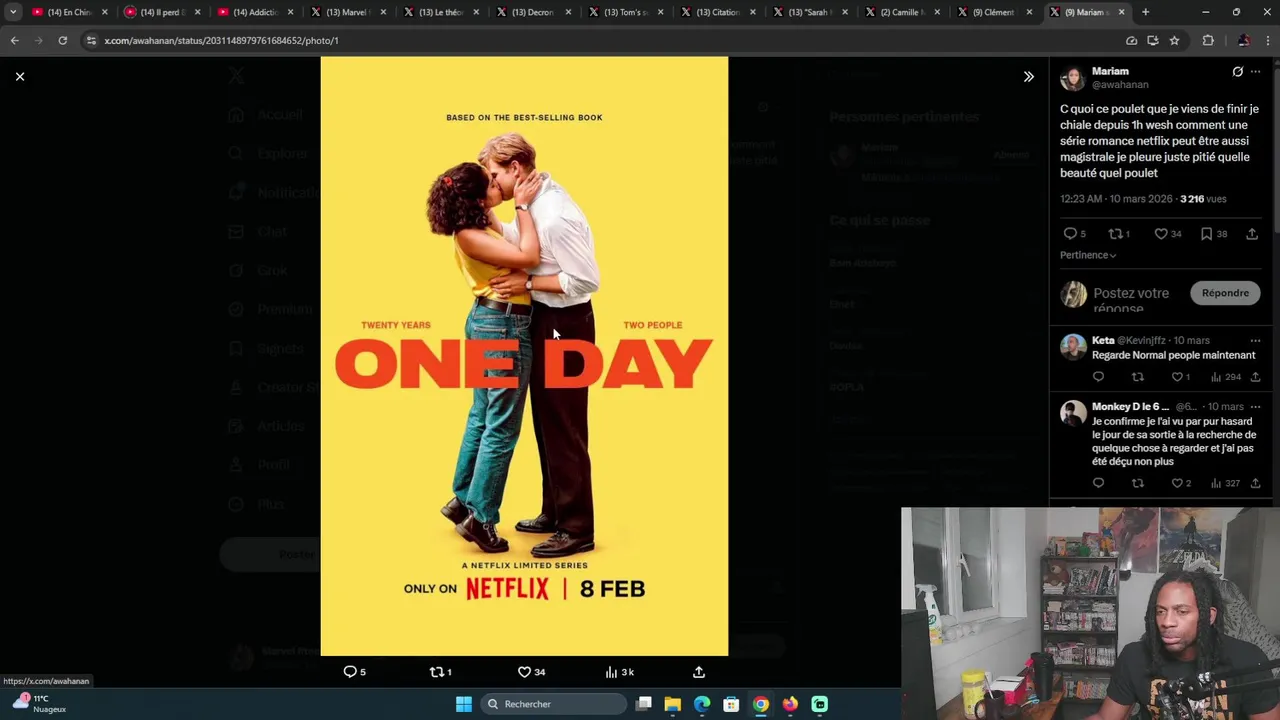This screenshot has width=1280, height=720.
Task: Open Keta's profile name link
Action: coord(1103,340)
